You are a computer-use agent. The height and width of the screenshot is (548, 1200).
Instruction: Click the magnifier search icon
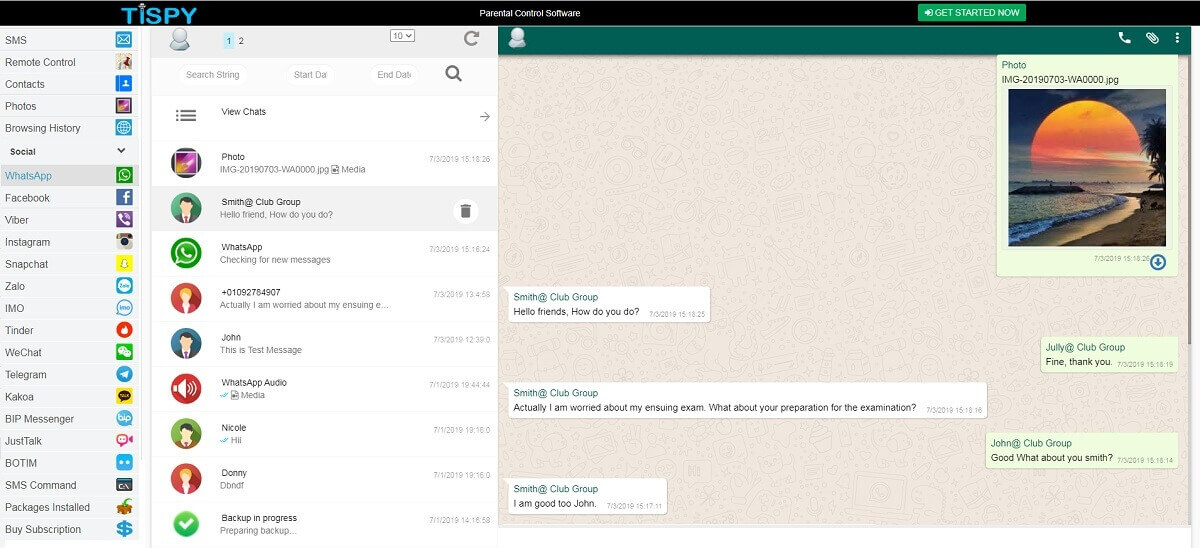(x=453, y=74)
